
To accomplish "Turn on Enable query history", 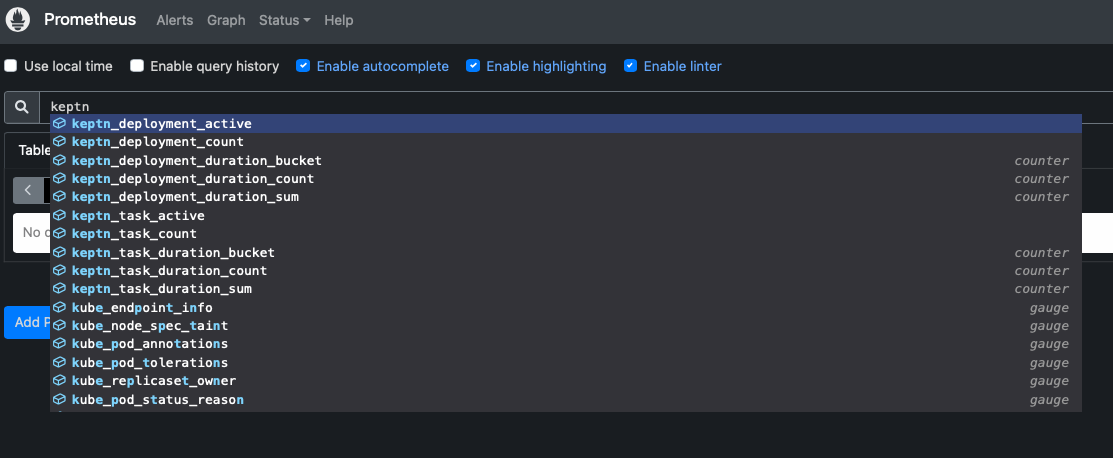I will tap(137, 66).
